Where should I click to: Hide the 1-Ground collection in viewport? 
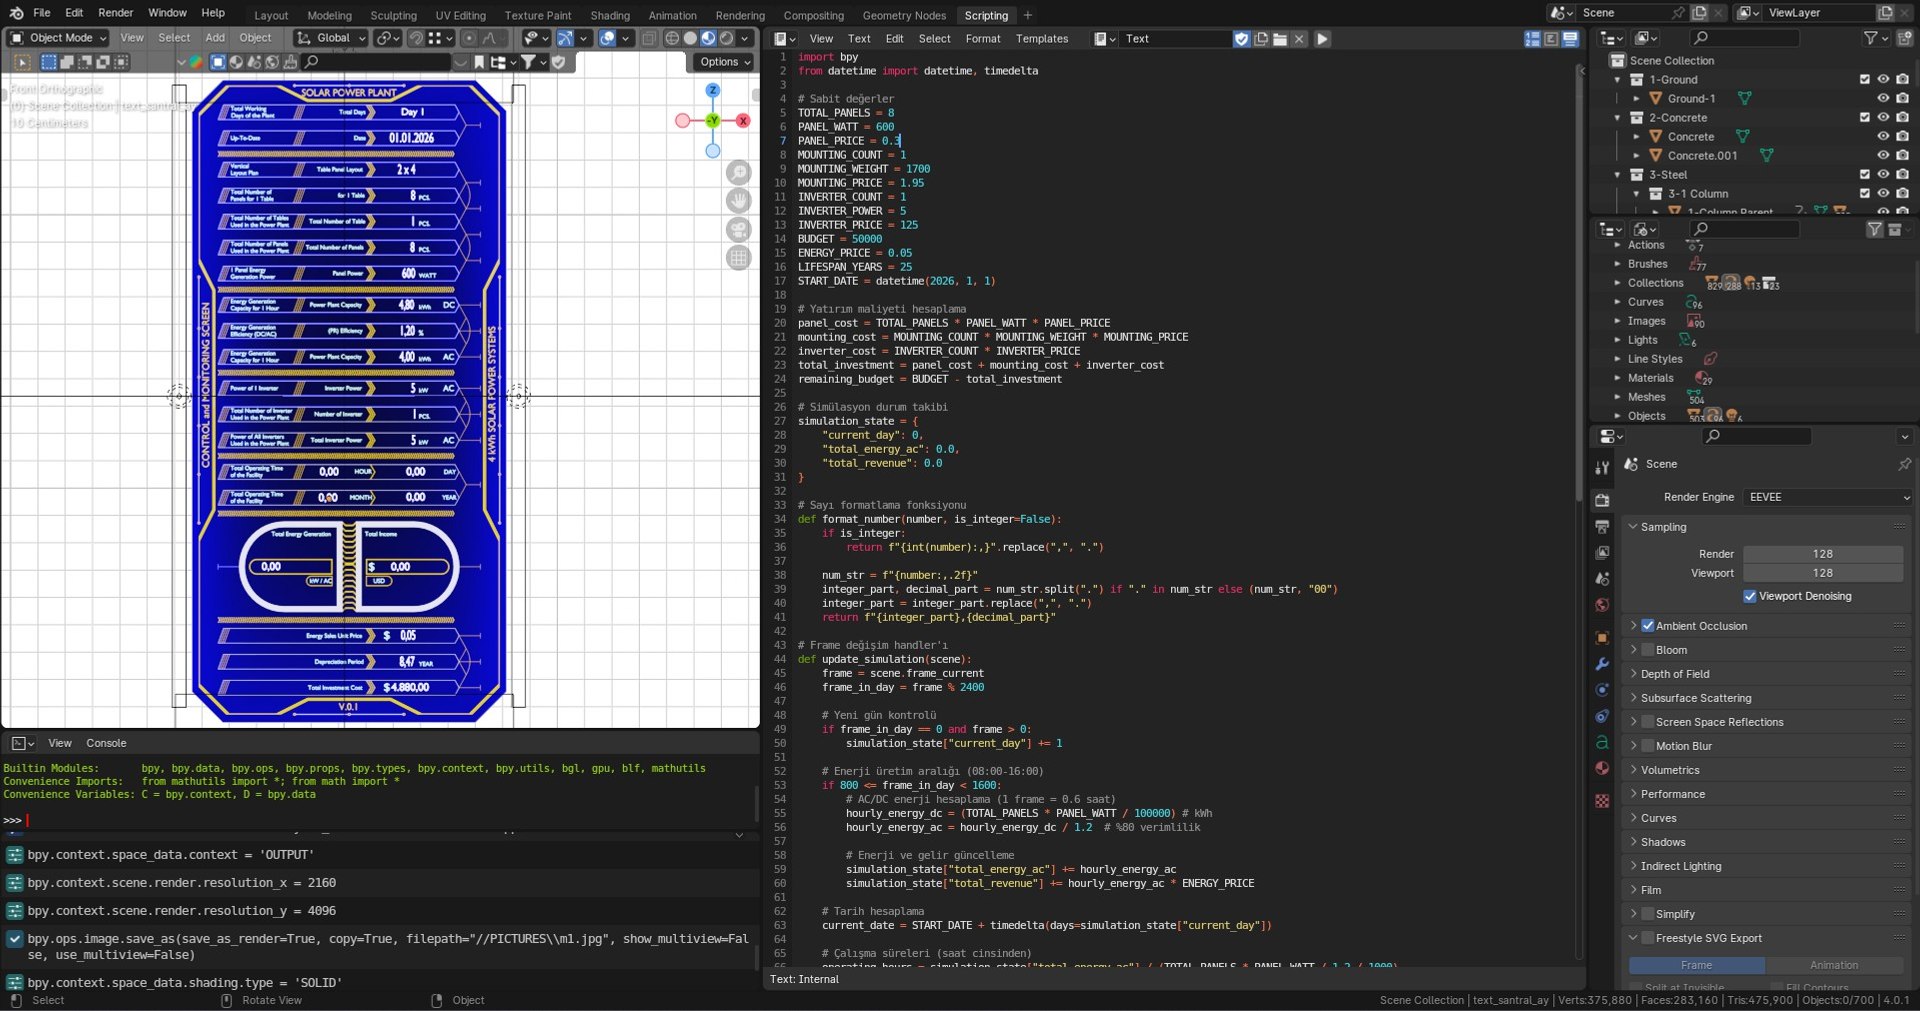(1883, 79)
